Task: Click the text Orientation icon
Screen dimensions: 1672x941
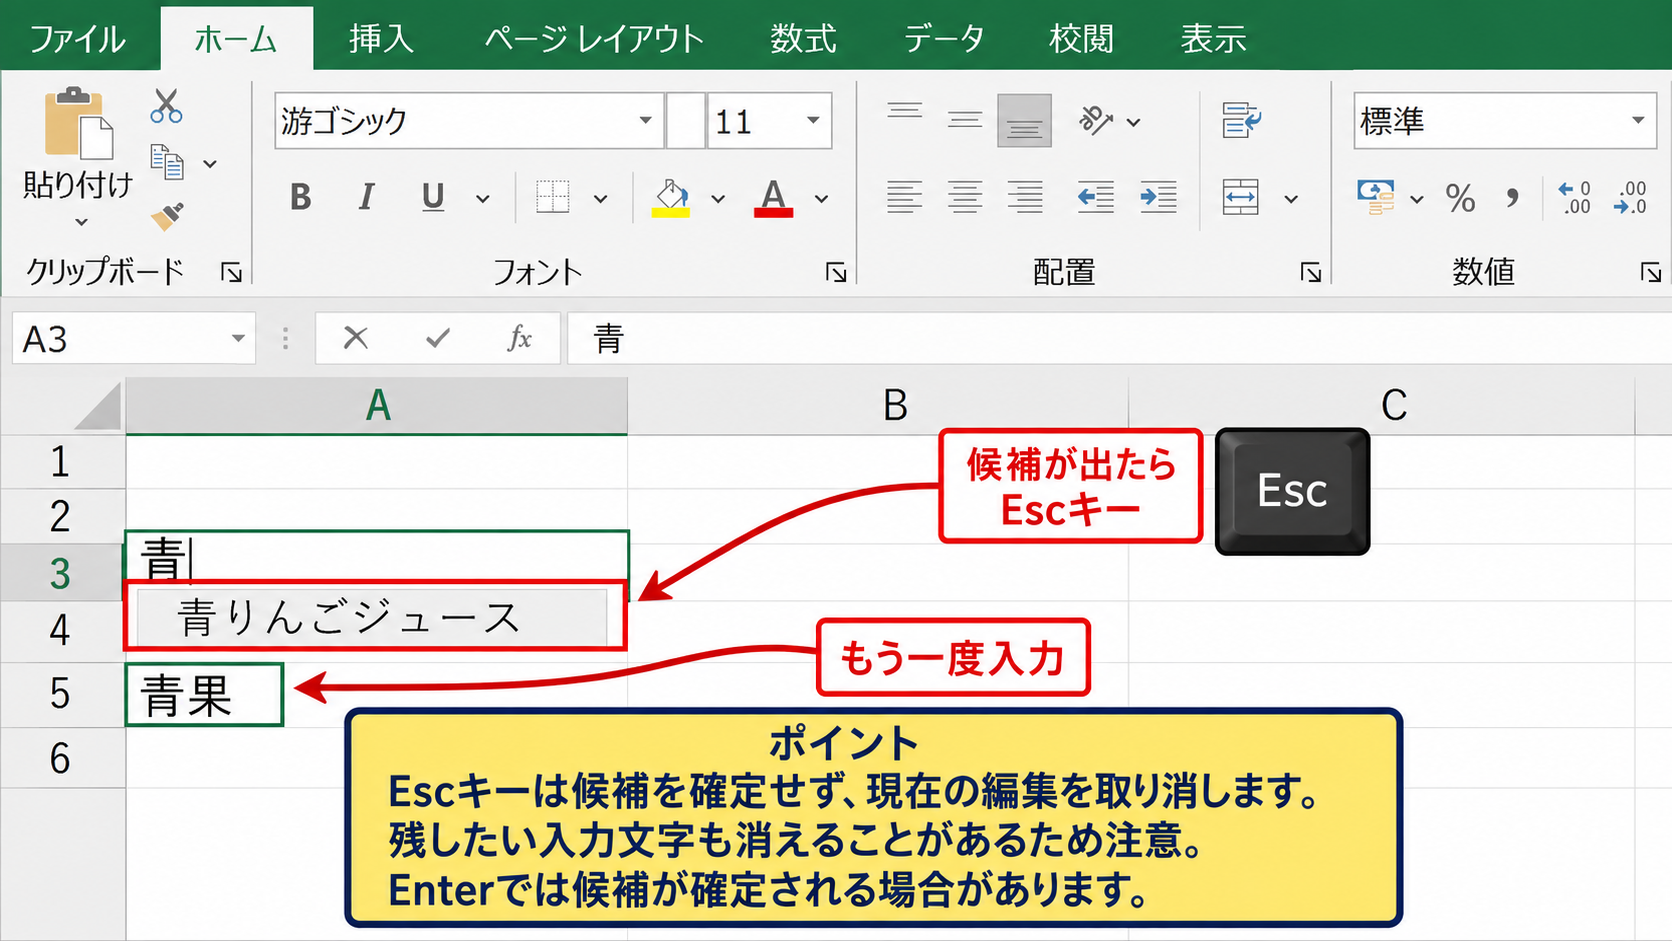Action: pyautogui.click(x=1096, y=120)
